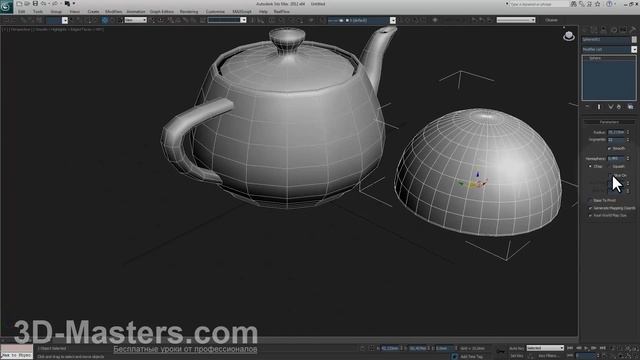Click the Favorites star icon in InfoCenter

(x=598, y=4)
